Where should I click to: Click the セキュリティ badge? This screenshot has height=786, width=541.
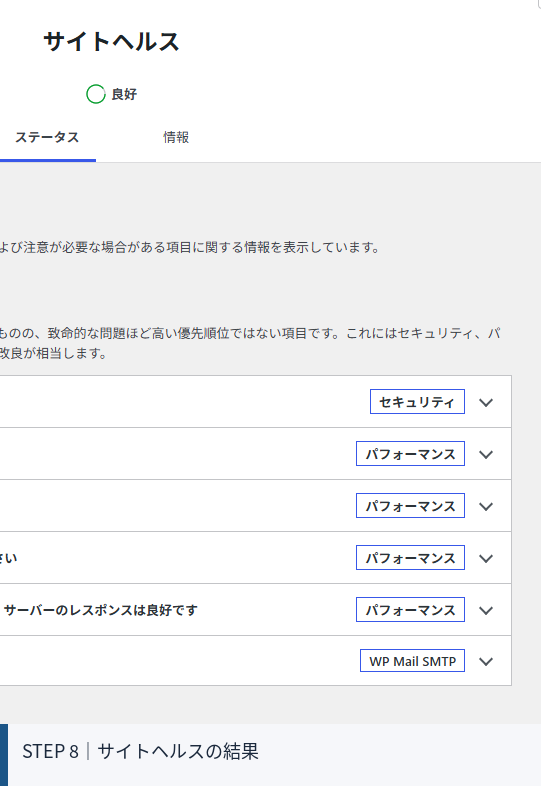pyautogui.click(x=417, y=402)
